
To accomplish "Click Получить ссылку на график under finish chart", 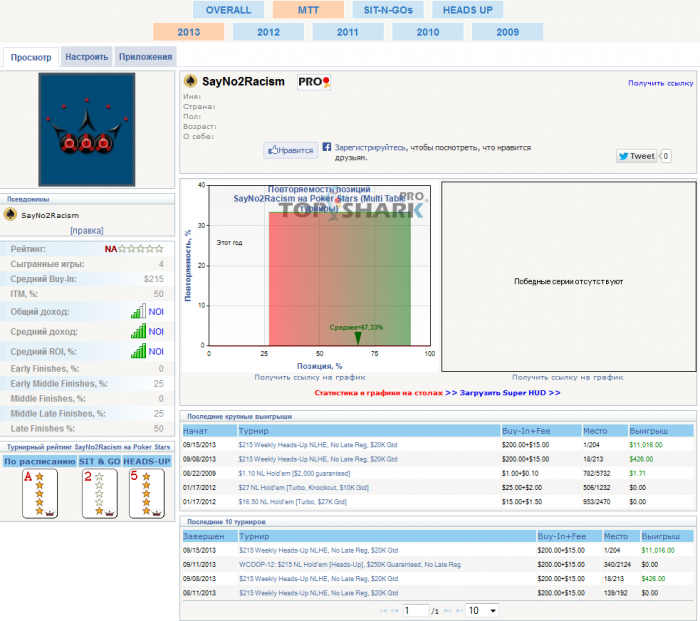I will [310, 377].
